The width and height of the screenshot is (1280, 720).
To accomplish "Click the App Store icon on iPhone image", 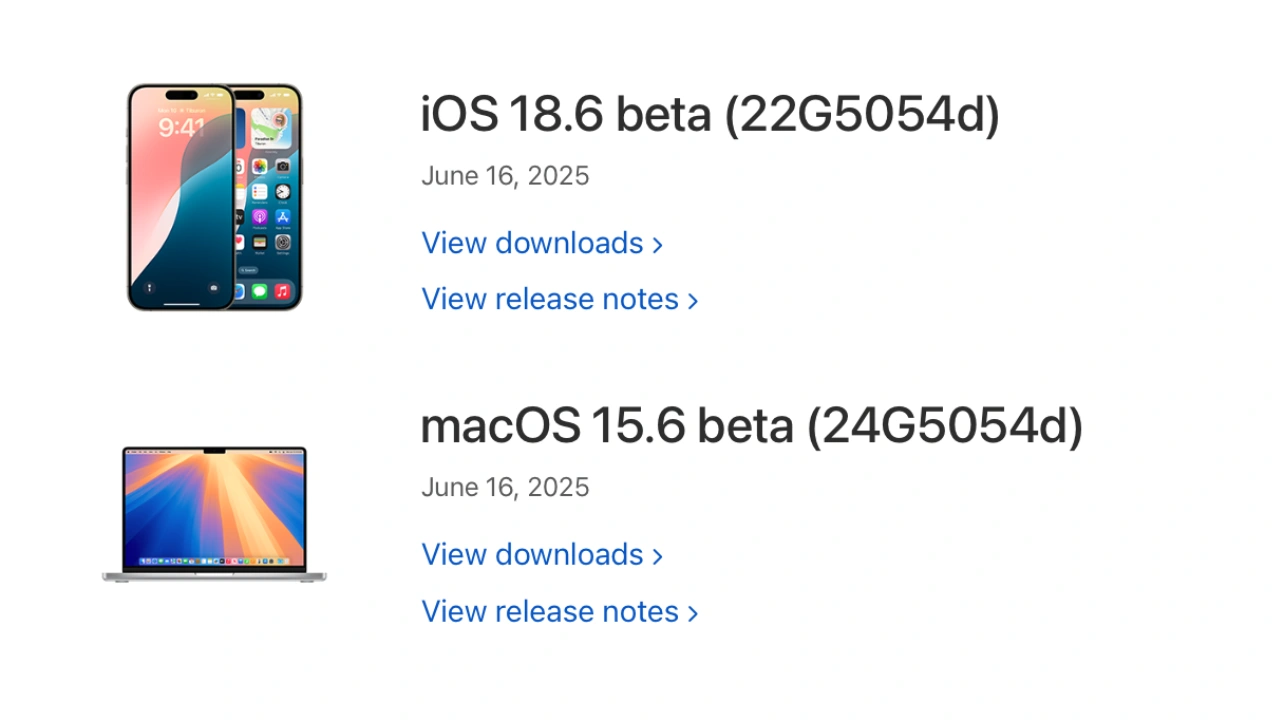I will [x=283, y=217].
